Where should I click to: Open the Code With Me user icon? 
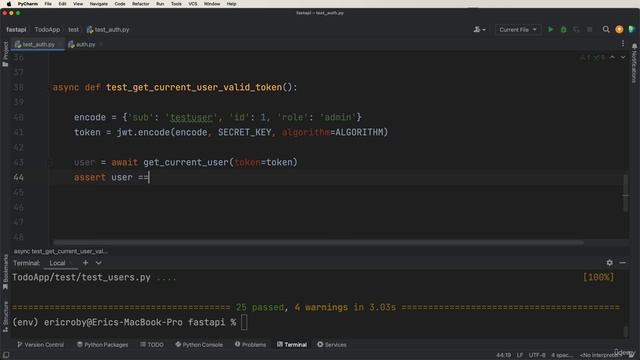[479, 29]
